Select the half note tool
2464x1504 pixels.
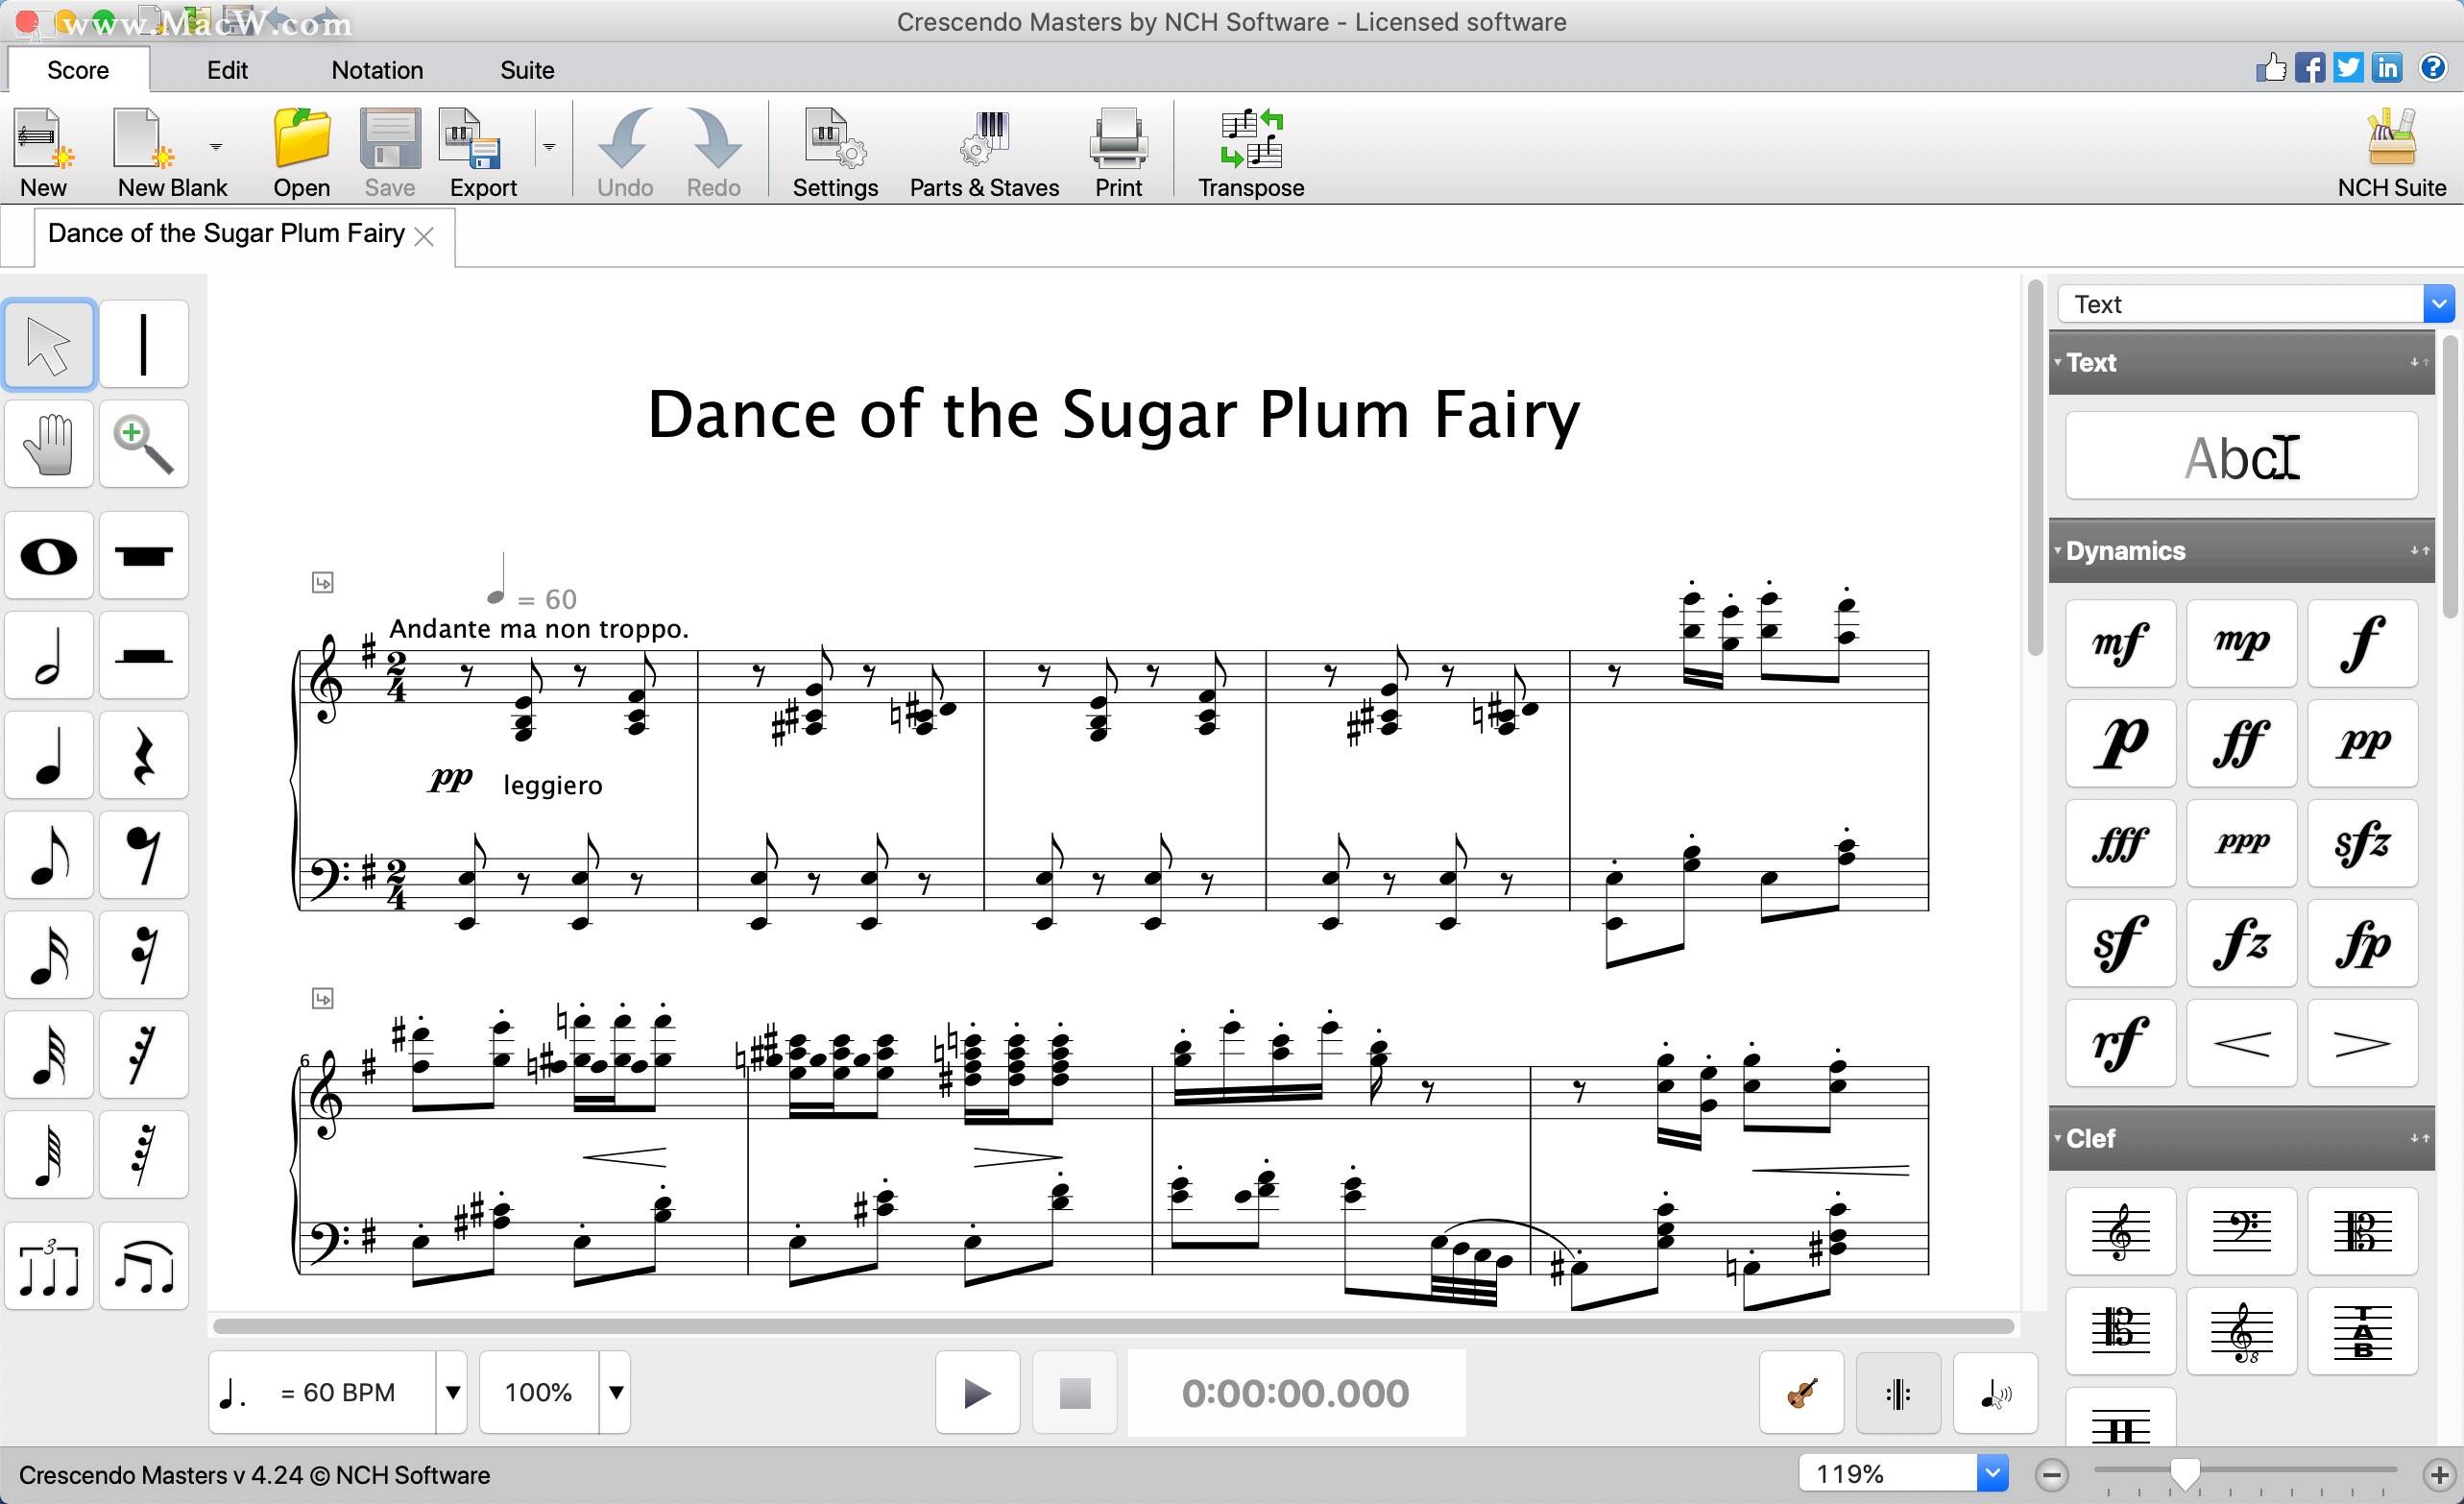(x=49, y=655)
